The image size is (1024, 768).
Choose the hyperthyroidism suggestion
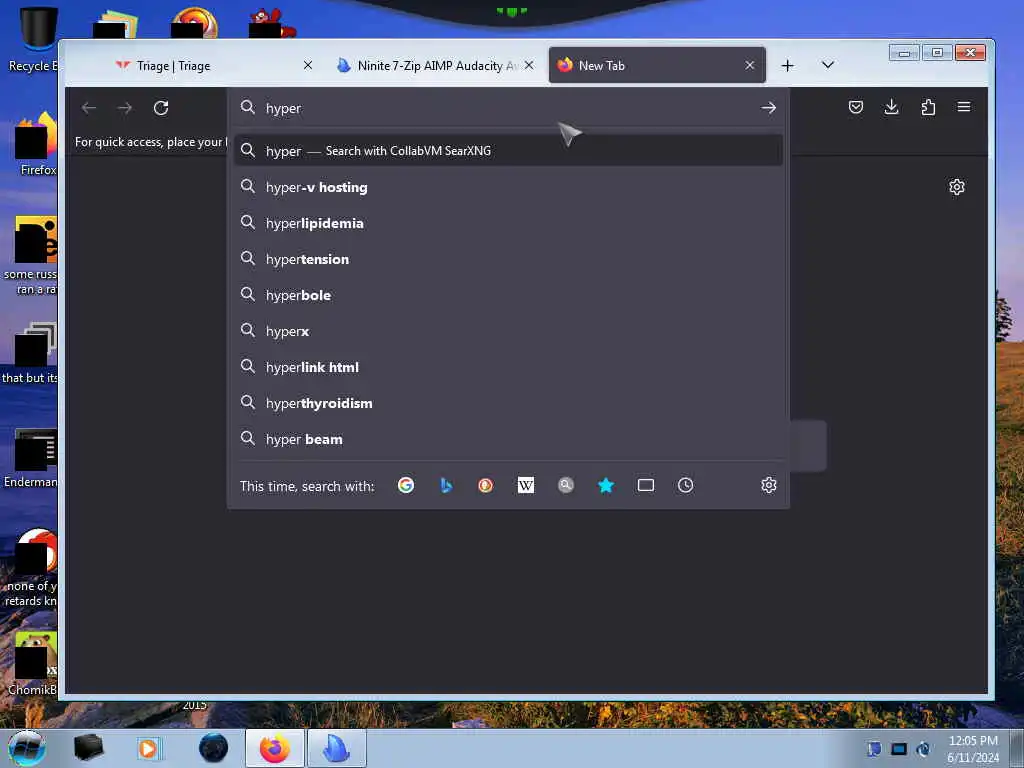(x=508, y=404)
